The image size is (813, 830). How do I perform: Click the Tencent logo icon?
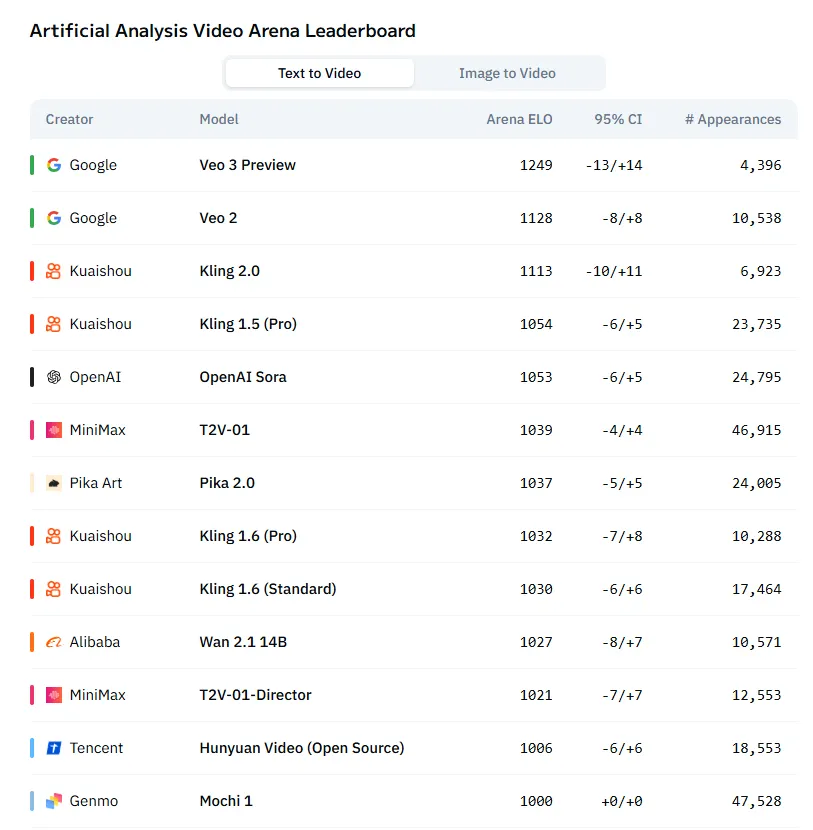[54, 748]
